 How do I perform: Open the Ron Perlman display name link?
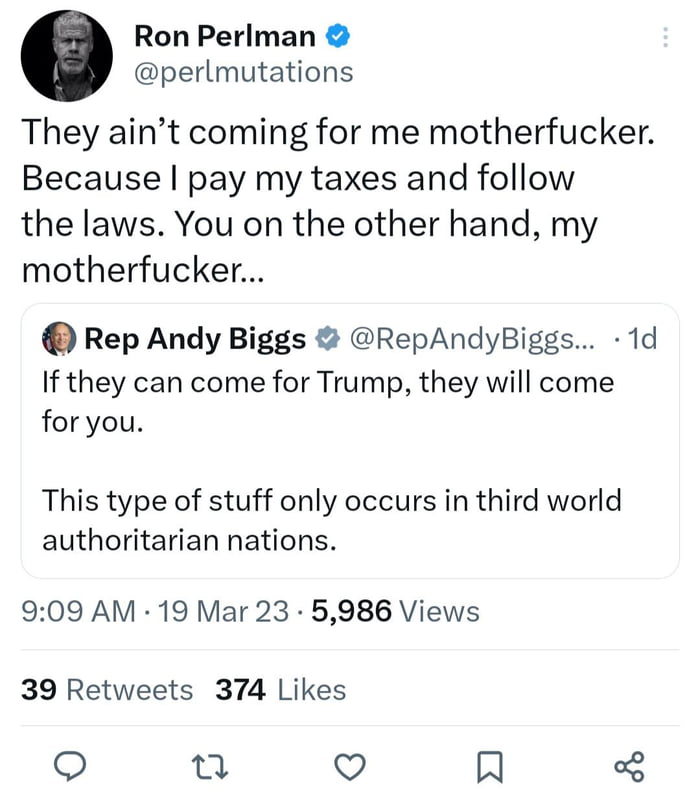pyautogui.click(x=224, y=37)
